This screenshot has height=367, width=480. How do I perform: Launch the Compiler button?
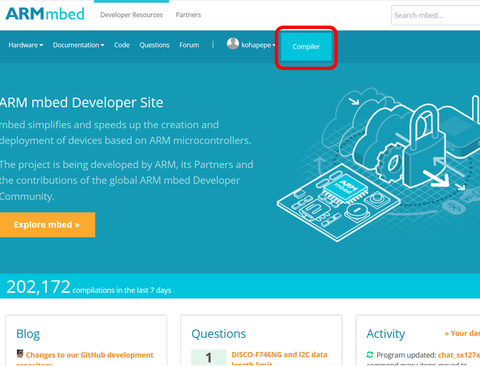click(x=306, y=46)
